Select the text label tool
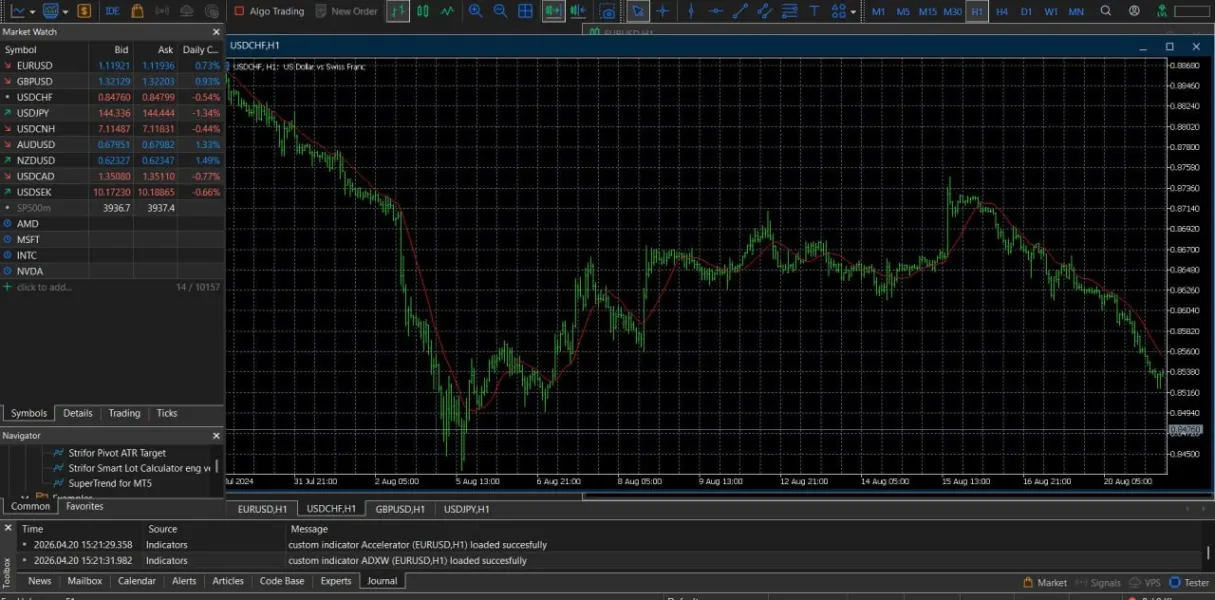The height and width of the screenshot is (600, 1215). tap(814, 11)
